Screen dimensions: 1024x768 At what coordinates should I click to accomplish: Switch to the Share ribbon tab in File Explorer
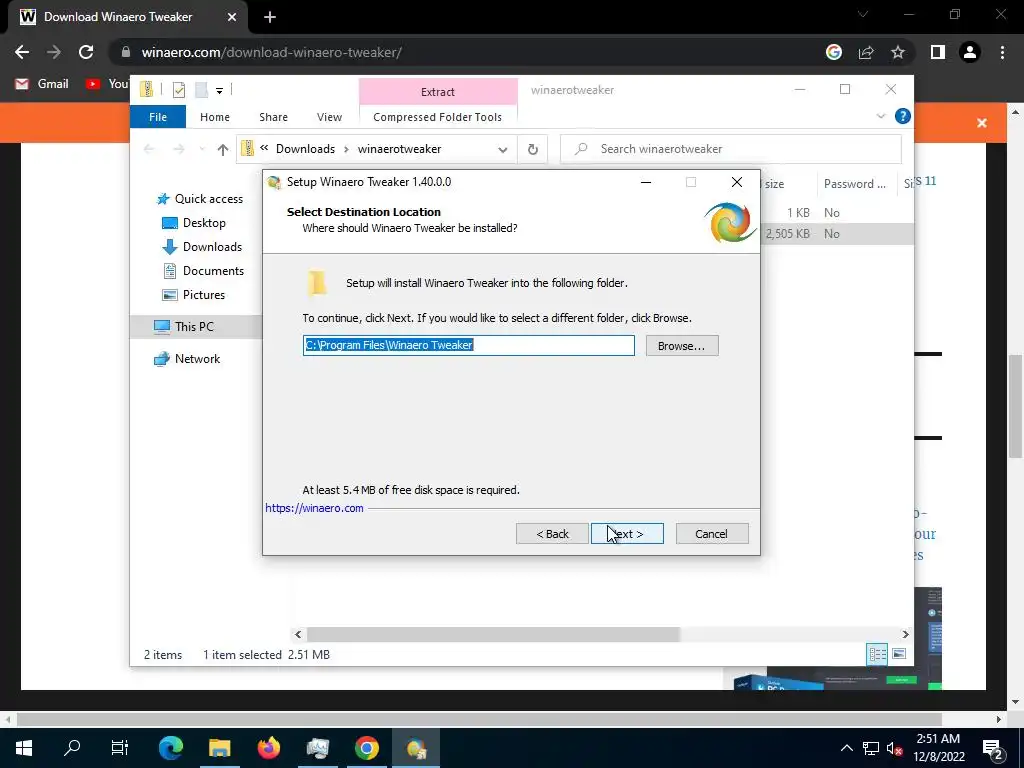(273, 117)
